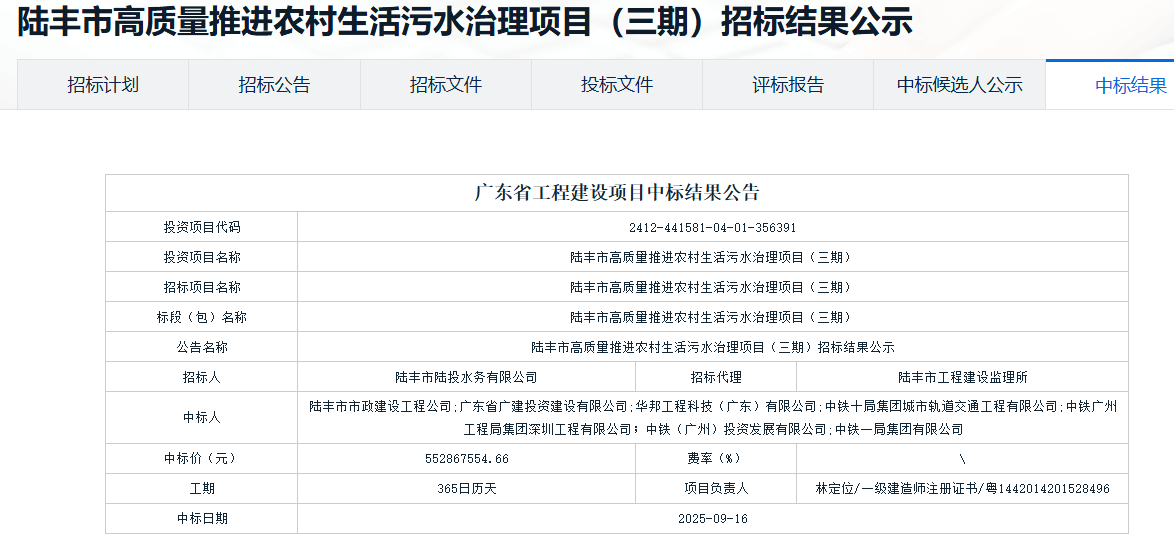The image size is (1174, 555).
Task: Click the 中标价（元） label cell
Action: (202, 458)
